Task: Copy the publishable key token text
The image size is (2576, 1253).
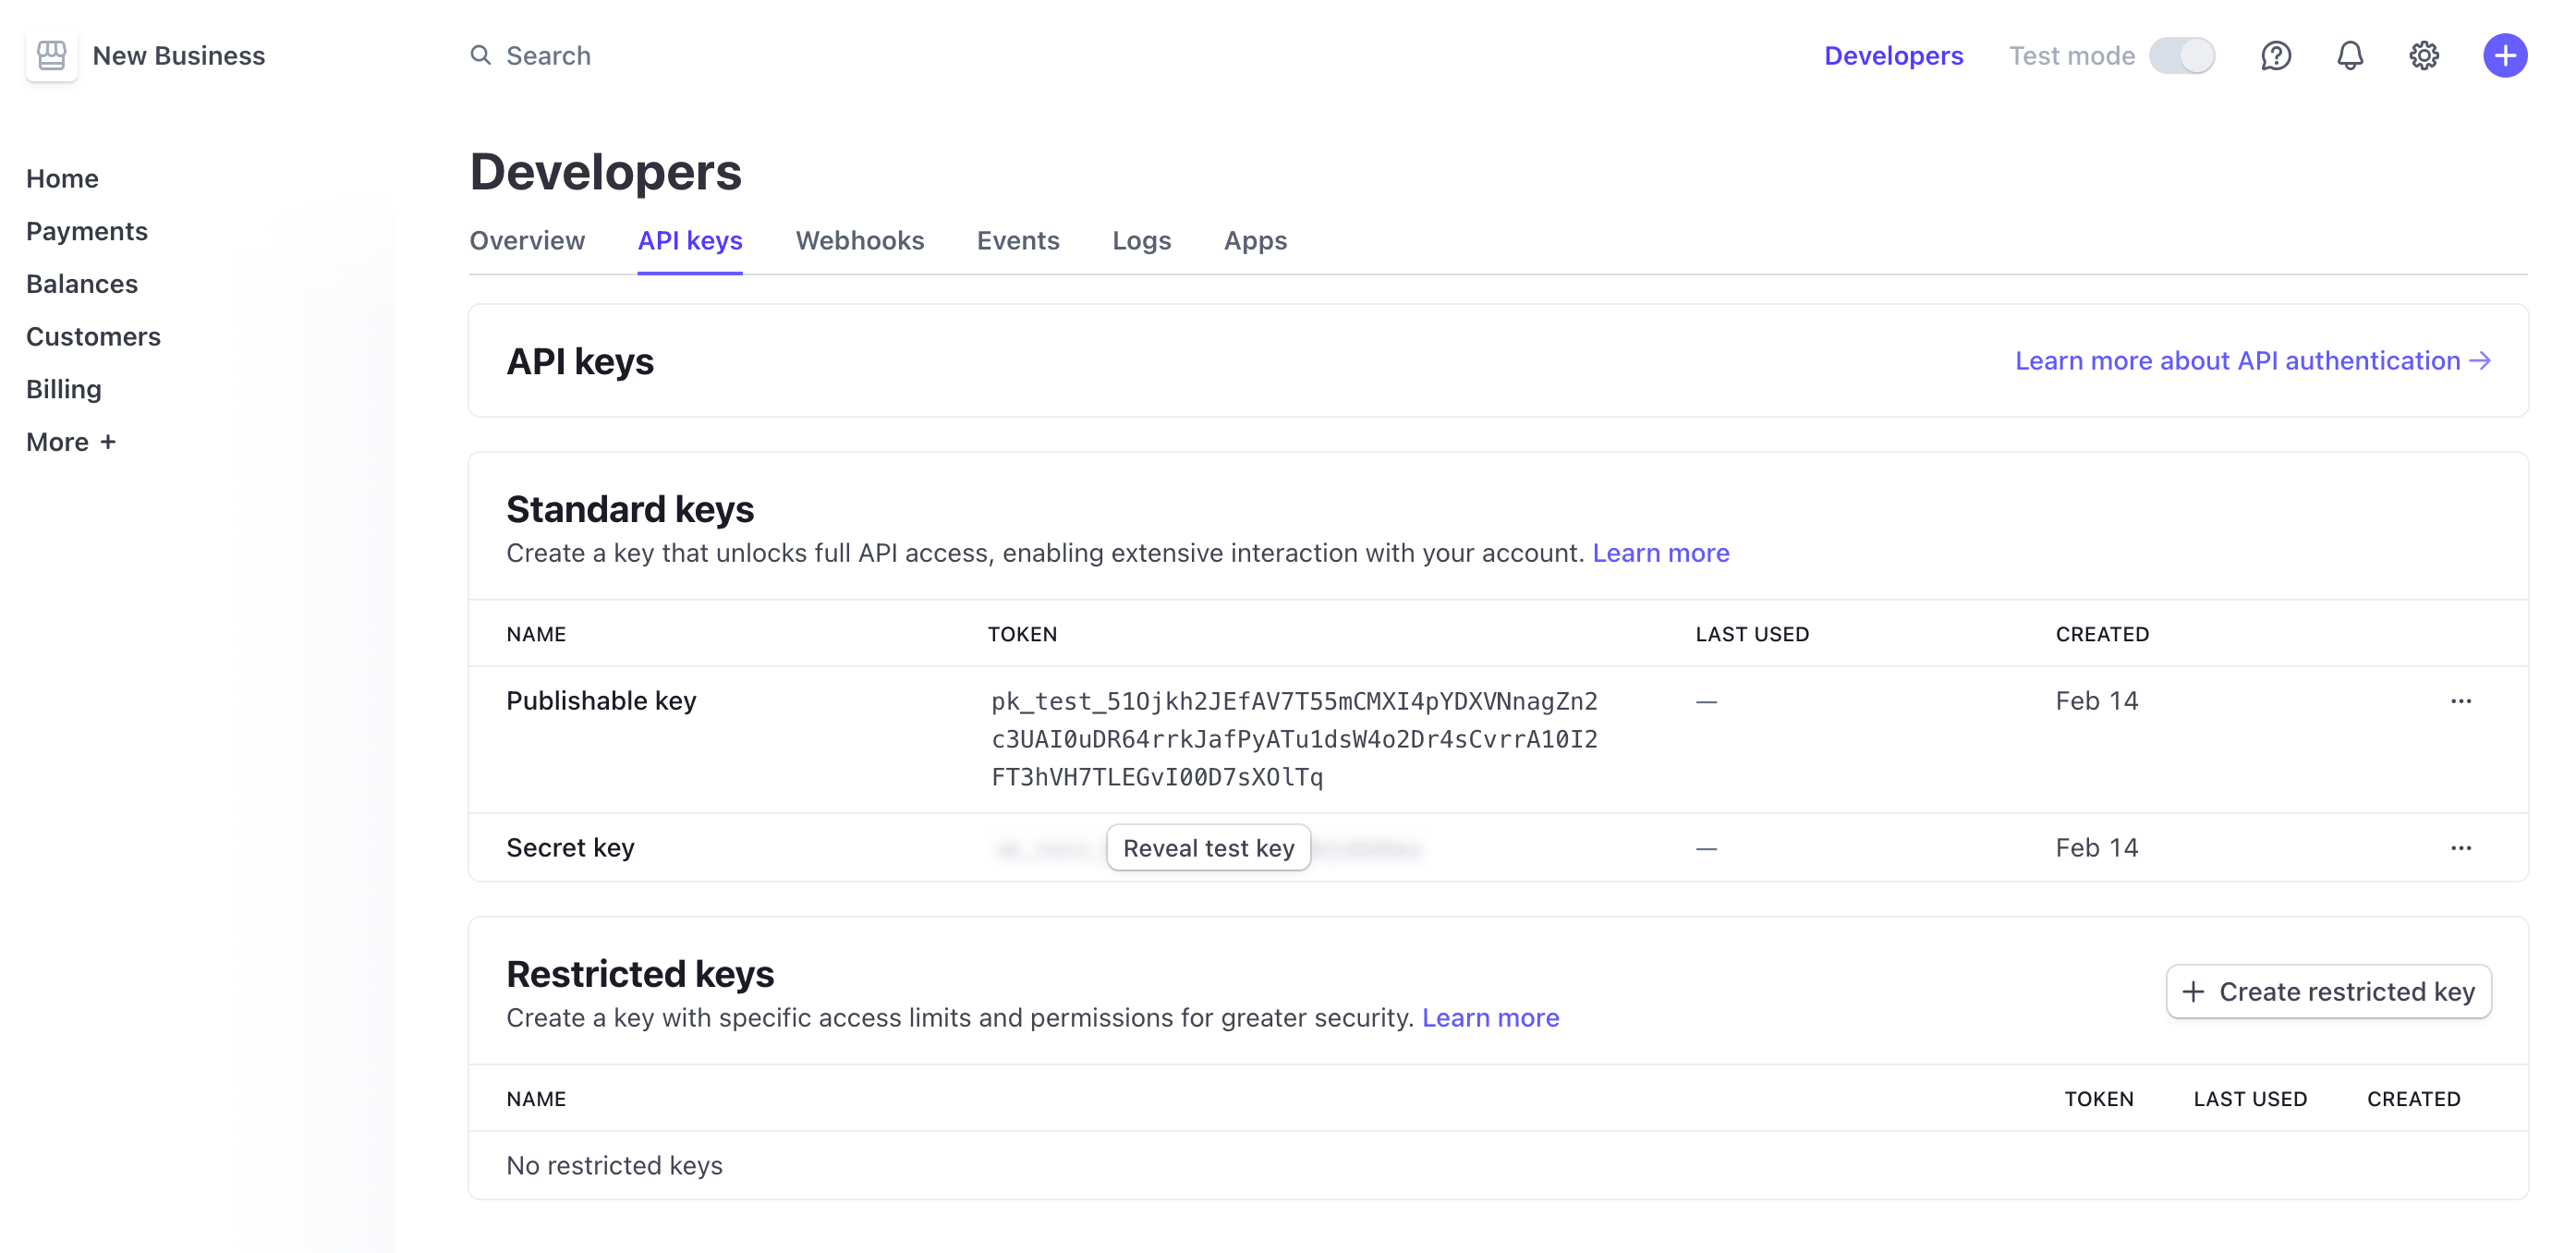Action: (1294, 739)
